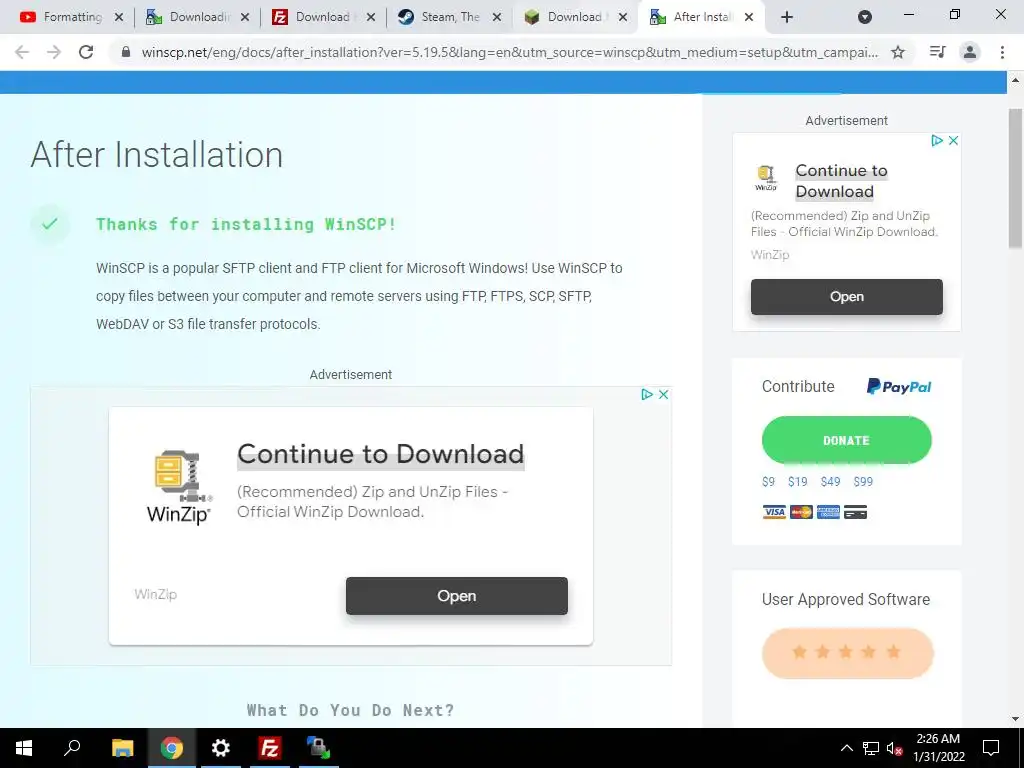
Task: Close the FileZilla Download tab
Action: [371, 17]
